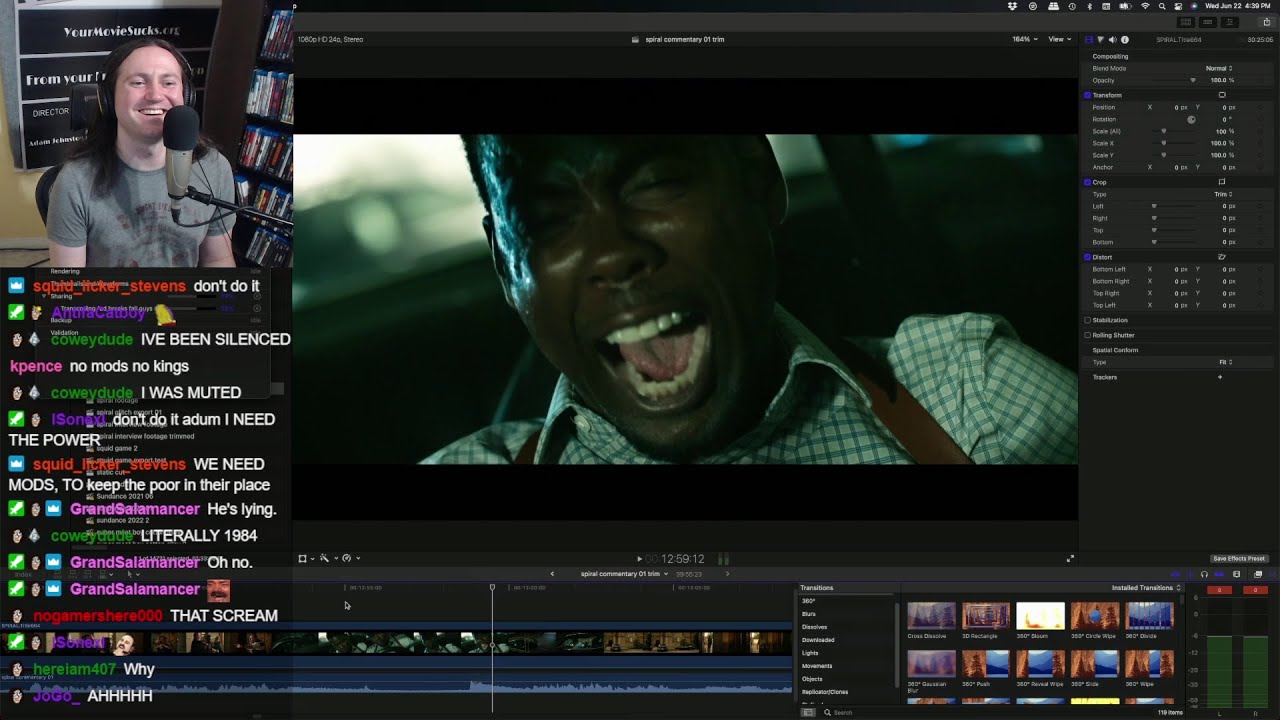Open the Installed Transitions dropdown
This screenshot has width=1280, height=720.
(1146, 588)
